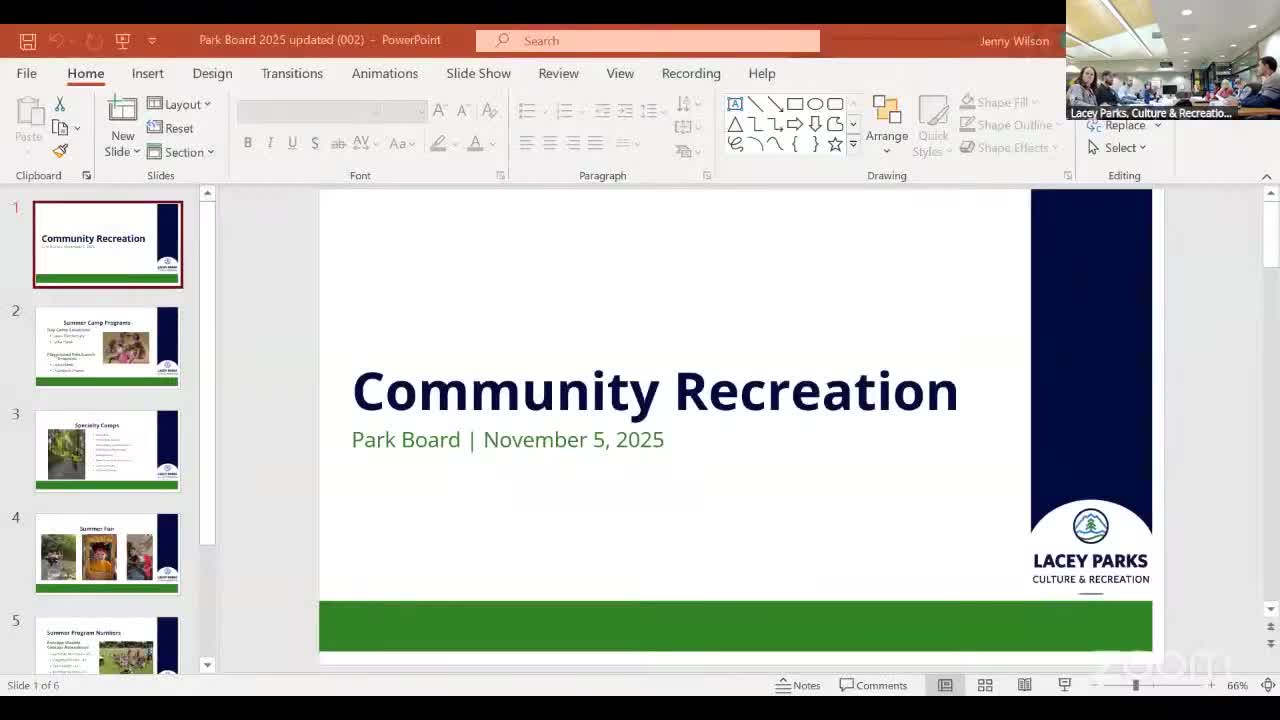Open the Layout dropdown
This screenshot has height=720, width=1280.
click(181, 103)
